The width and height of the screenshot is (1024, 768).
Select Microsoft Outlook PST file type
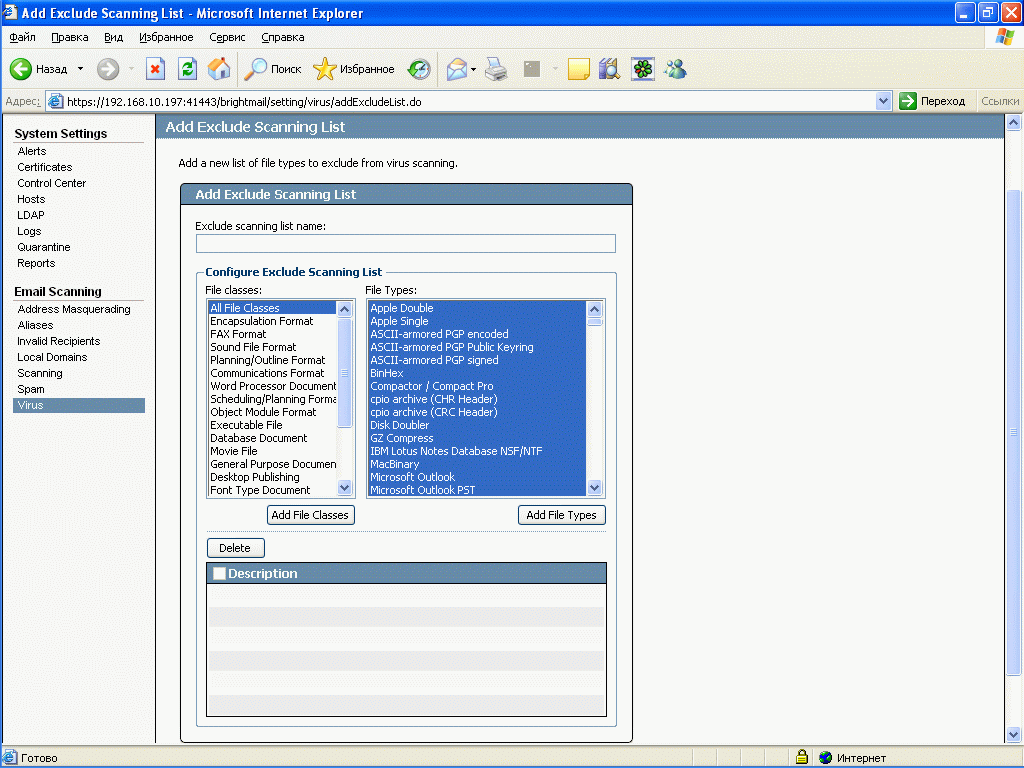[477, 490]
